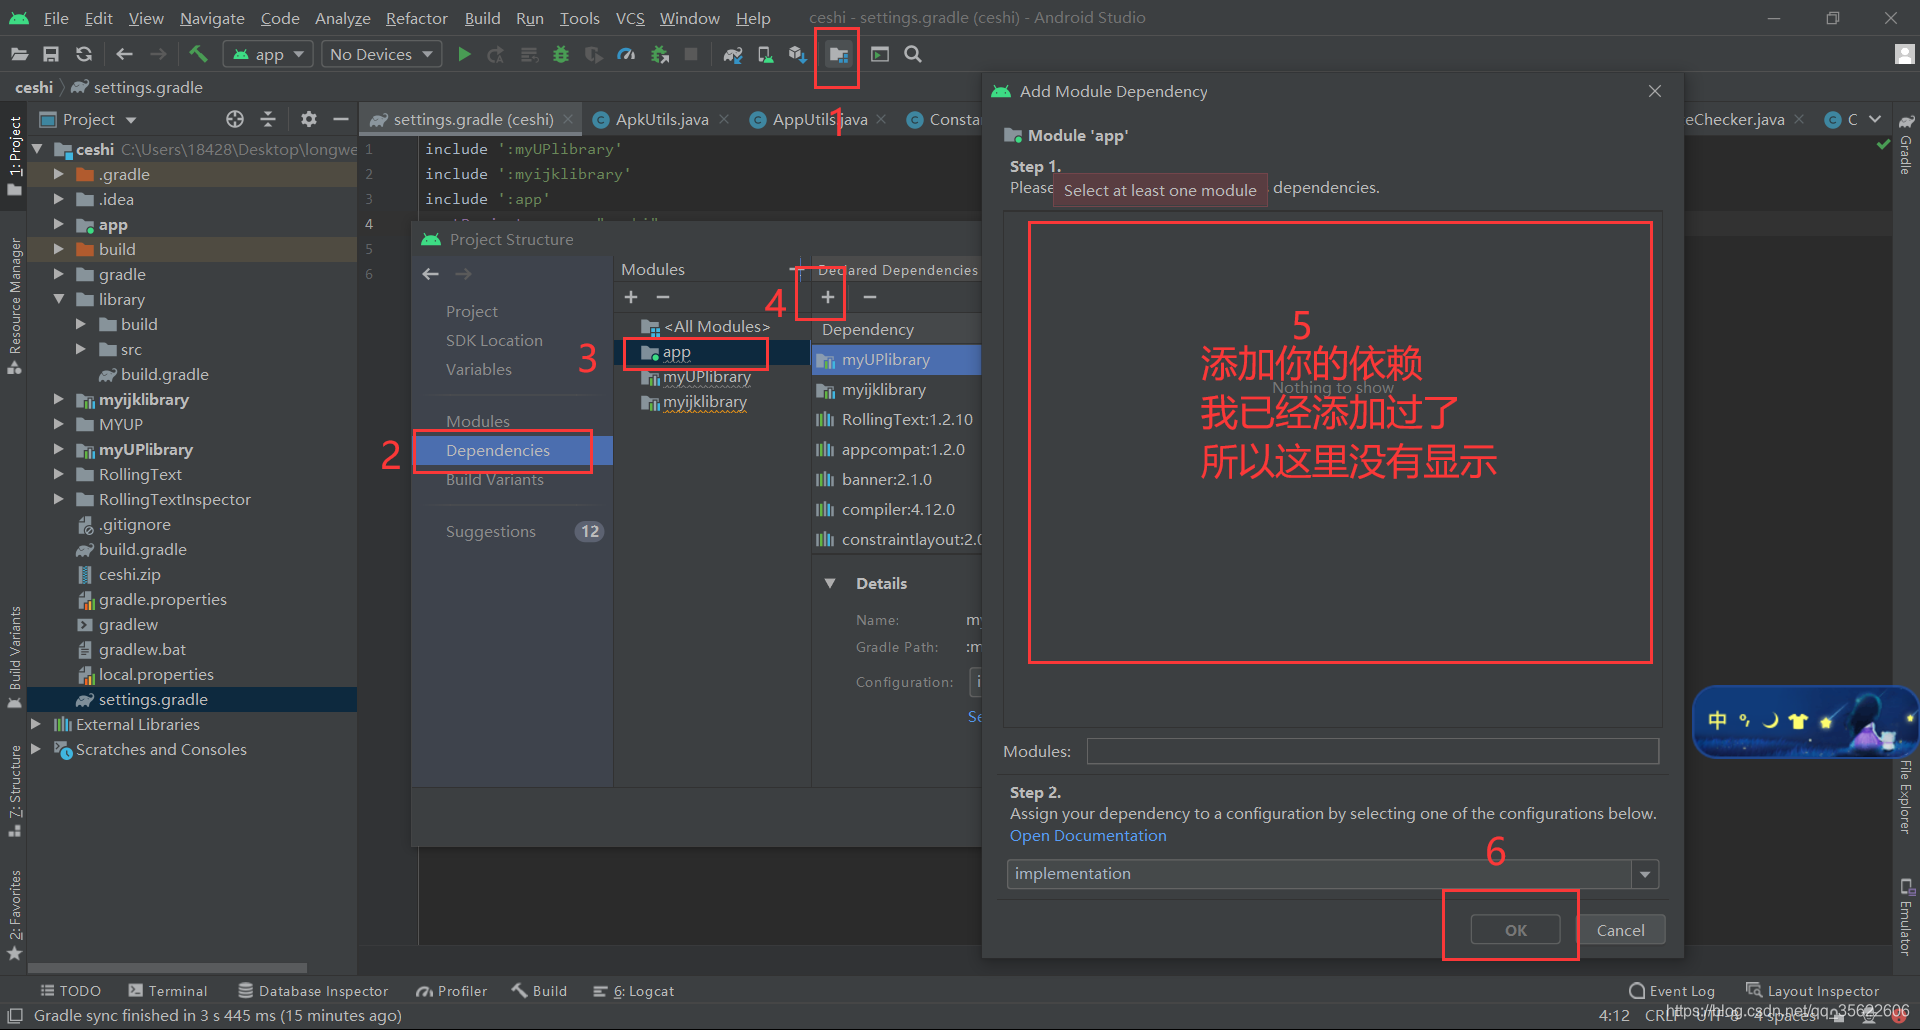Select myjiklibrary dependency row
Image resolution: width=1920 pixels, height=1030 pixels.
(x=896, y=389)
